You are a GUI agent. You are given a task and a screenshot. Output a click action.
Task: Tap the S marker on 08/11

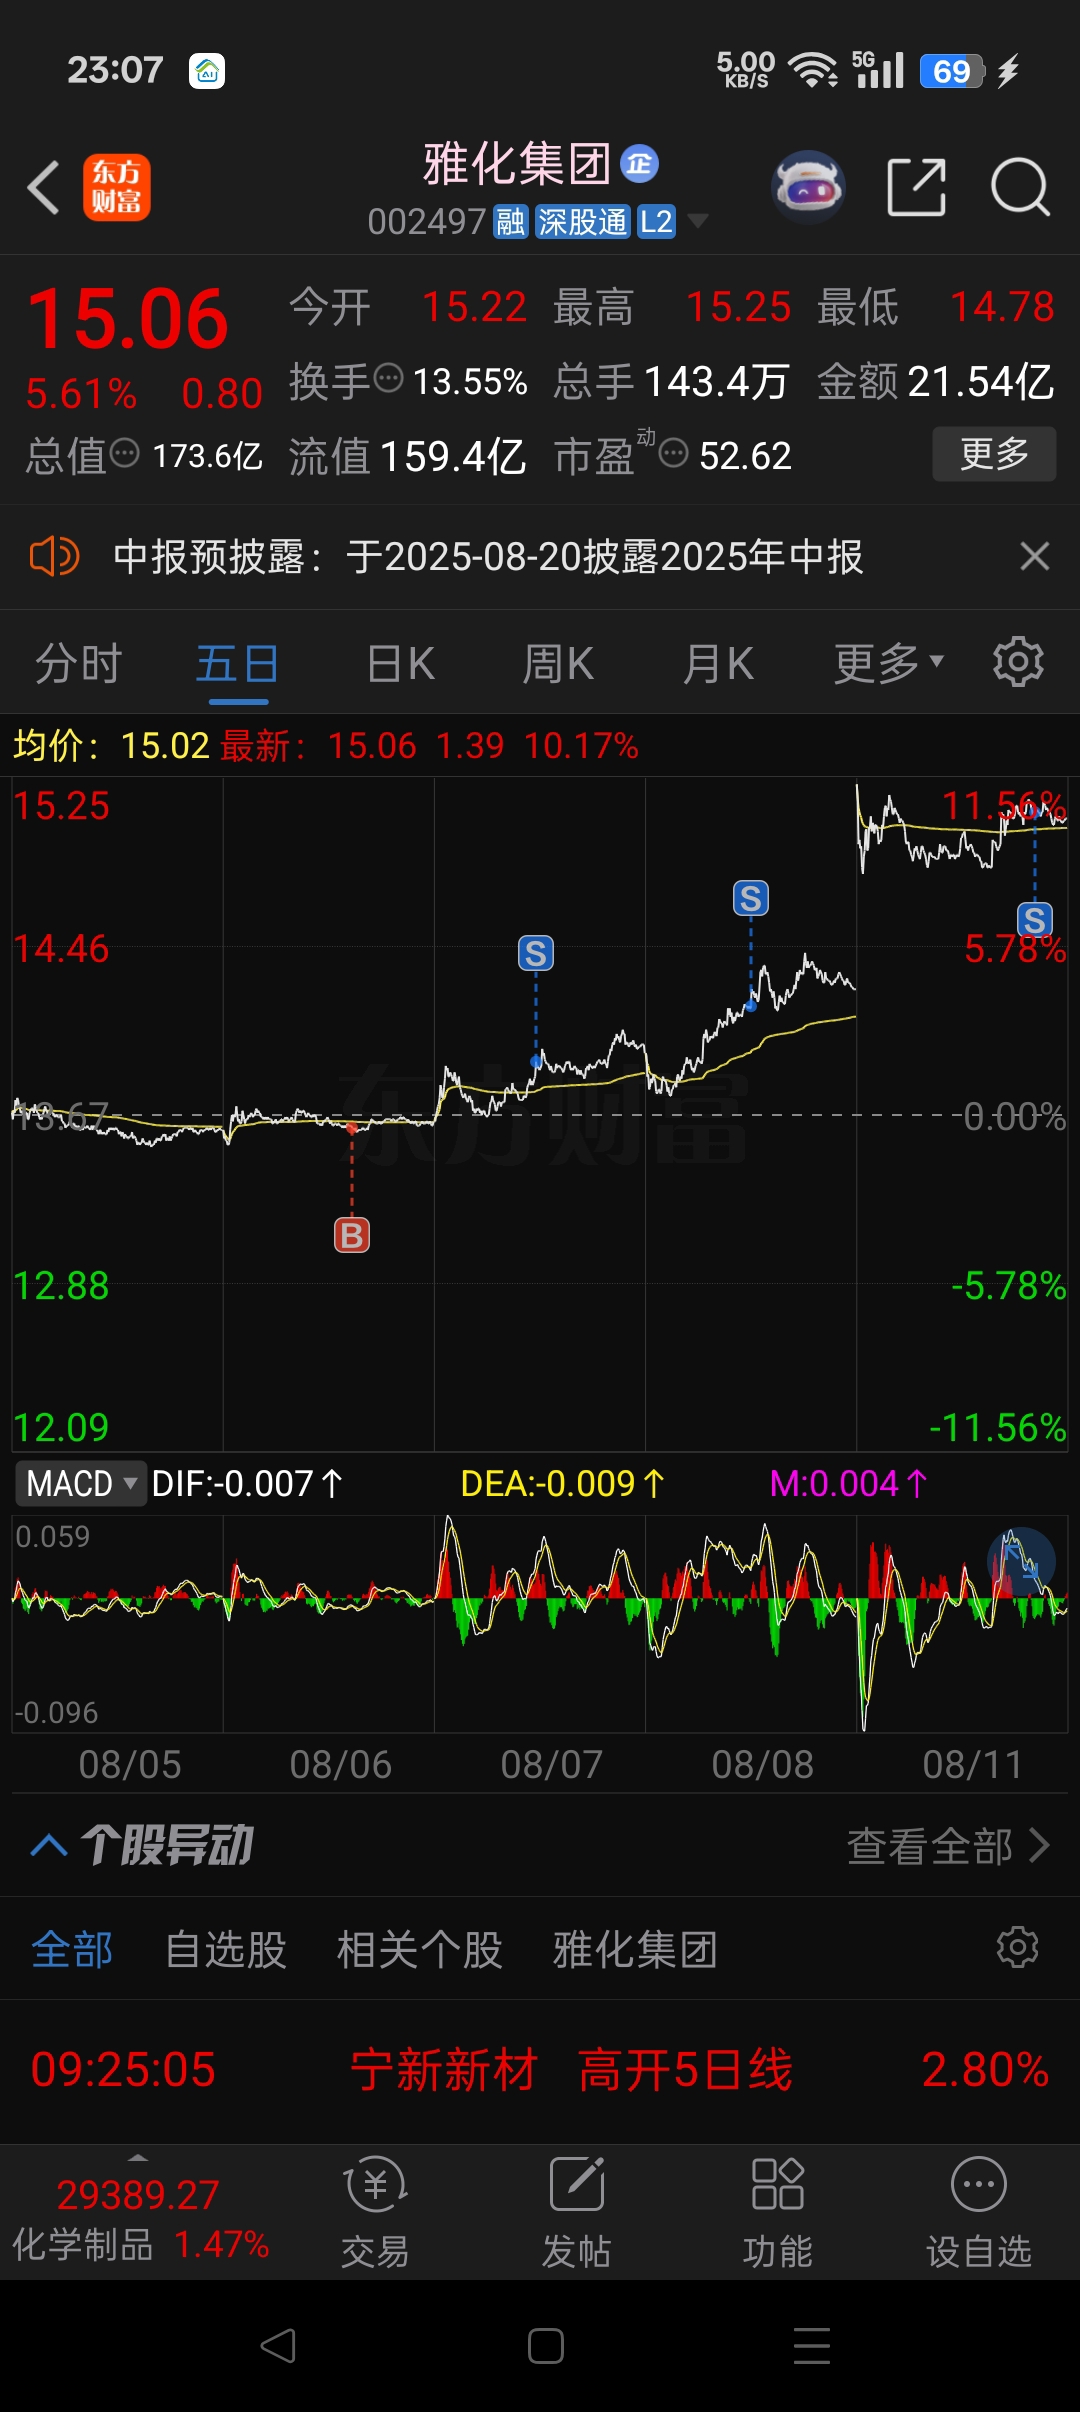pyautogui.click(x=1035, y=919)
